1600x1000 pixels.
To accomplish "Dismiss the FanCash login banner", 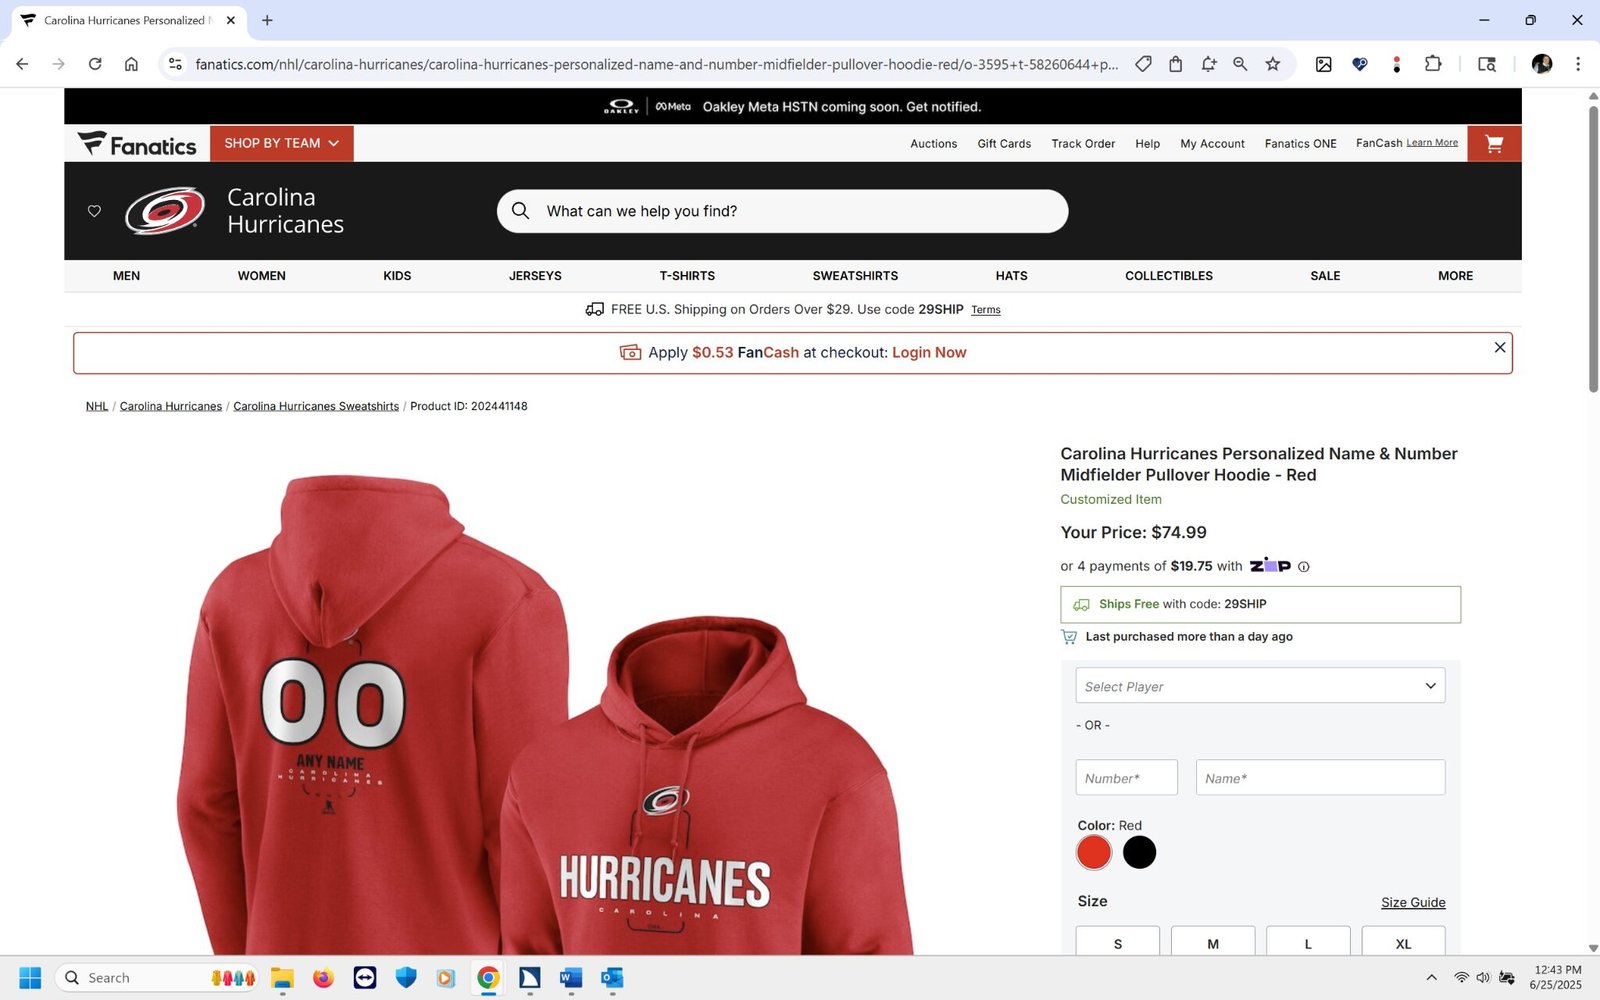I will 1500,347.
